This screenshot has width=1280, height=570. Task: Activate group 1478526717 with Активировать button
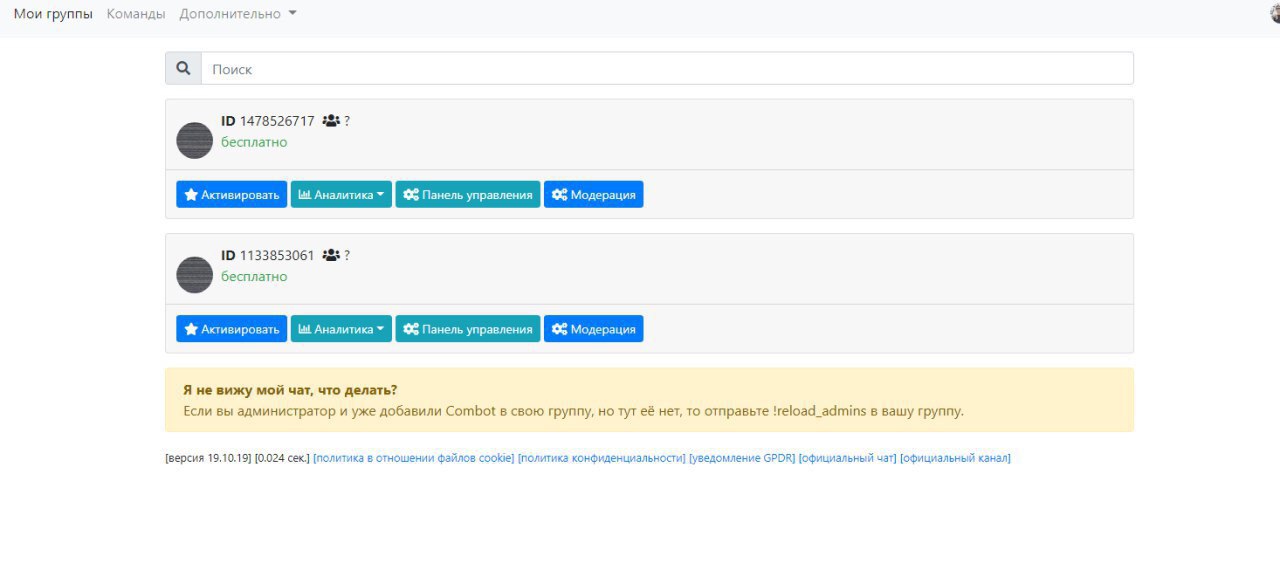coord(232,195)
